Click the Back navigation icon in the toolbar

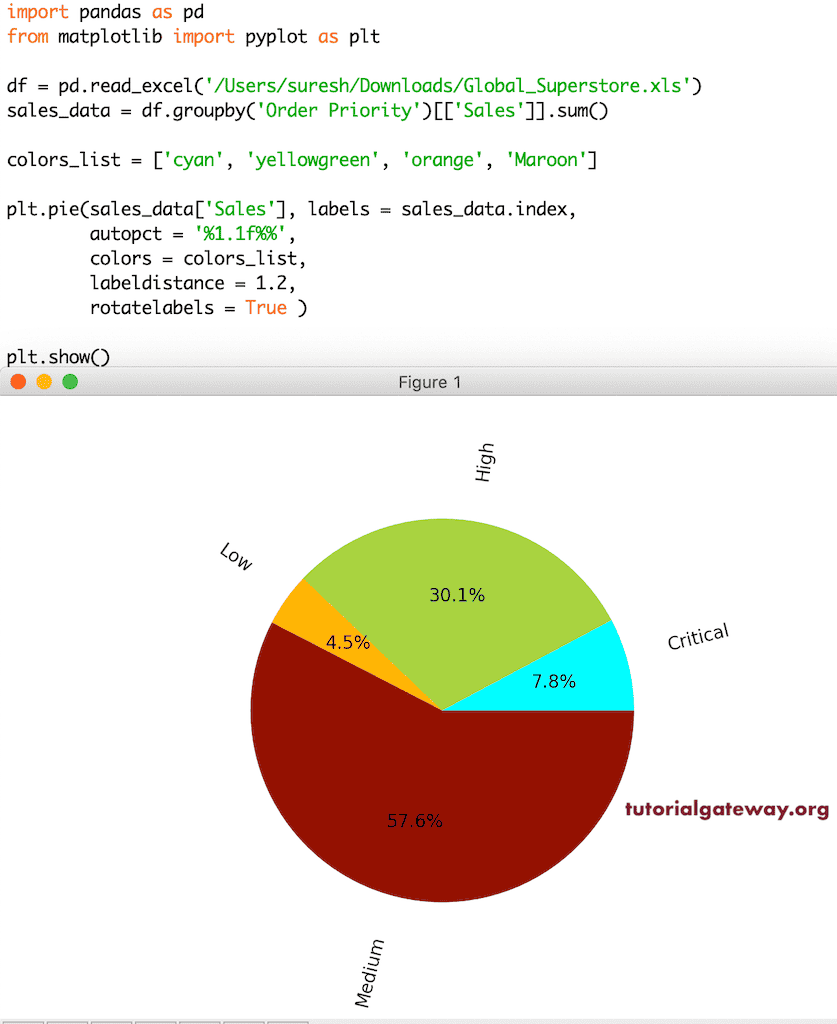[x=67, y=1018]
